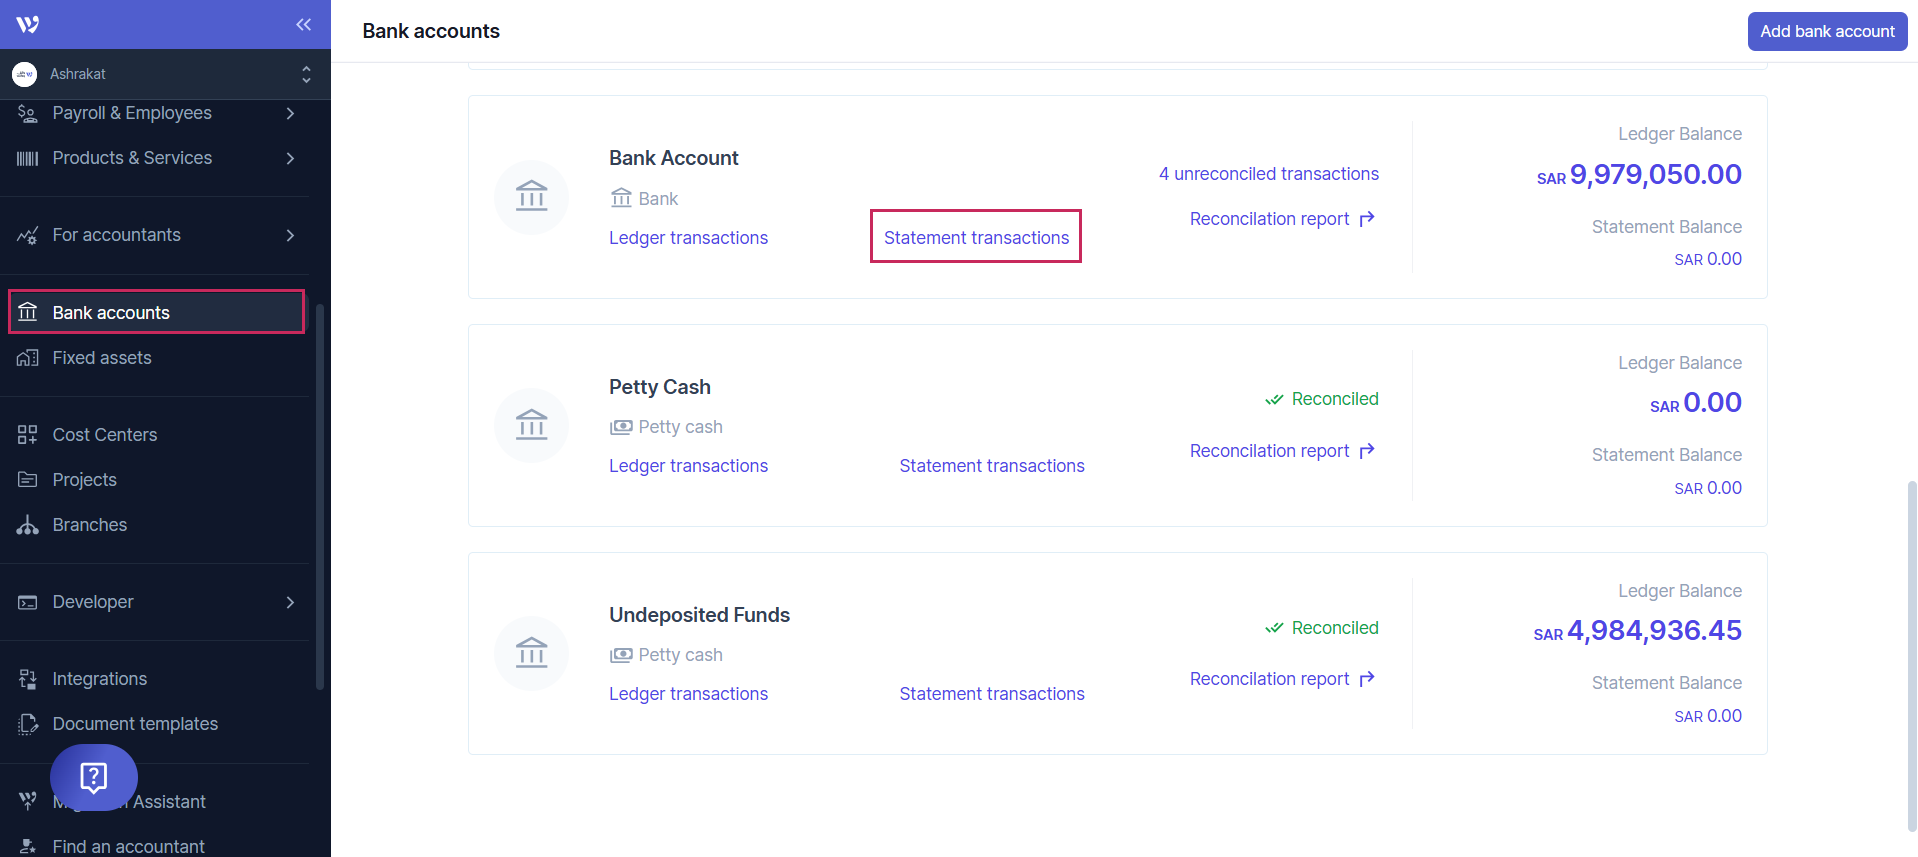Collapse the sidebar with double-chevron icon
The image size is (1918, 857).
303,24
